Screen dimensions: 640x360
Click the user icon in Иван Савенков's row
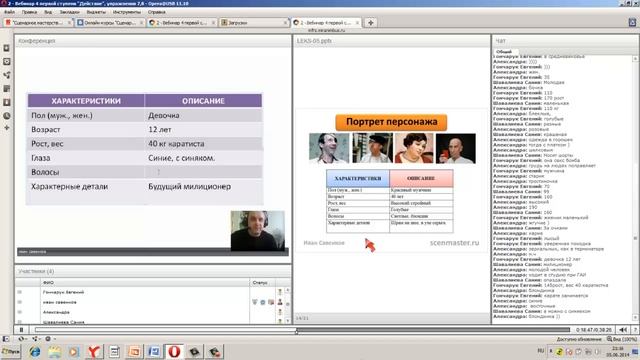[x=280, y=302]
